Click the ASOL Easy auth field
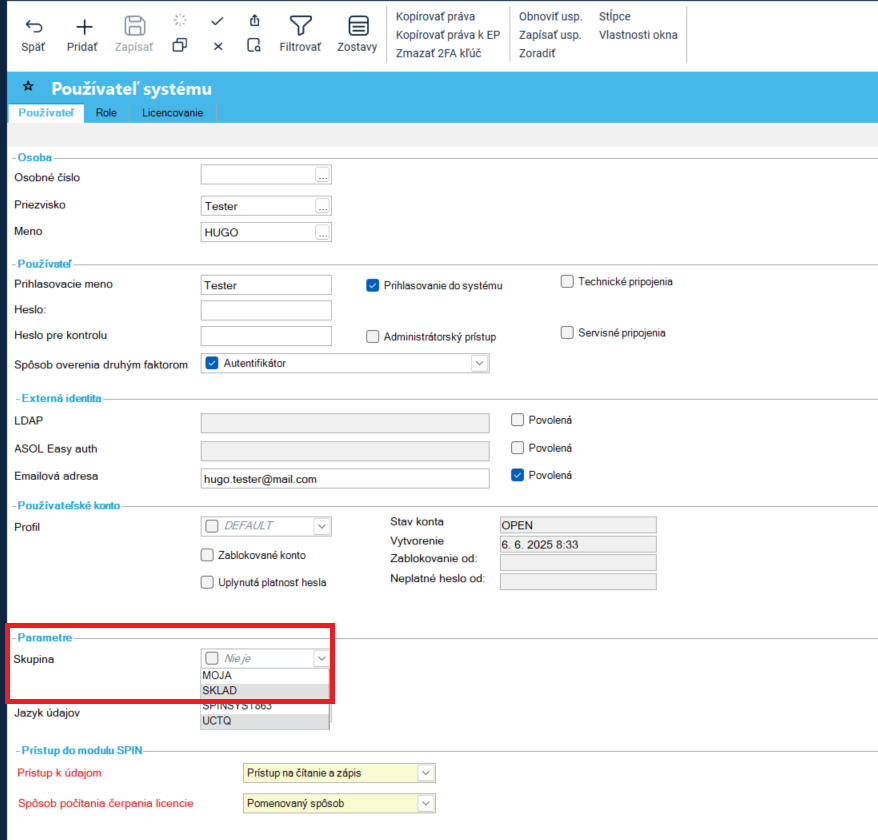This screenshot has width=878, height=840. click(x=345, y=451)
